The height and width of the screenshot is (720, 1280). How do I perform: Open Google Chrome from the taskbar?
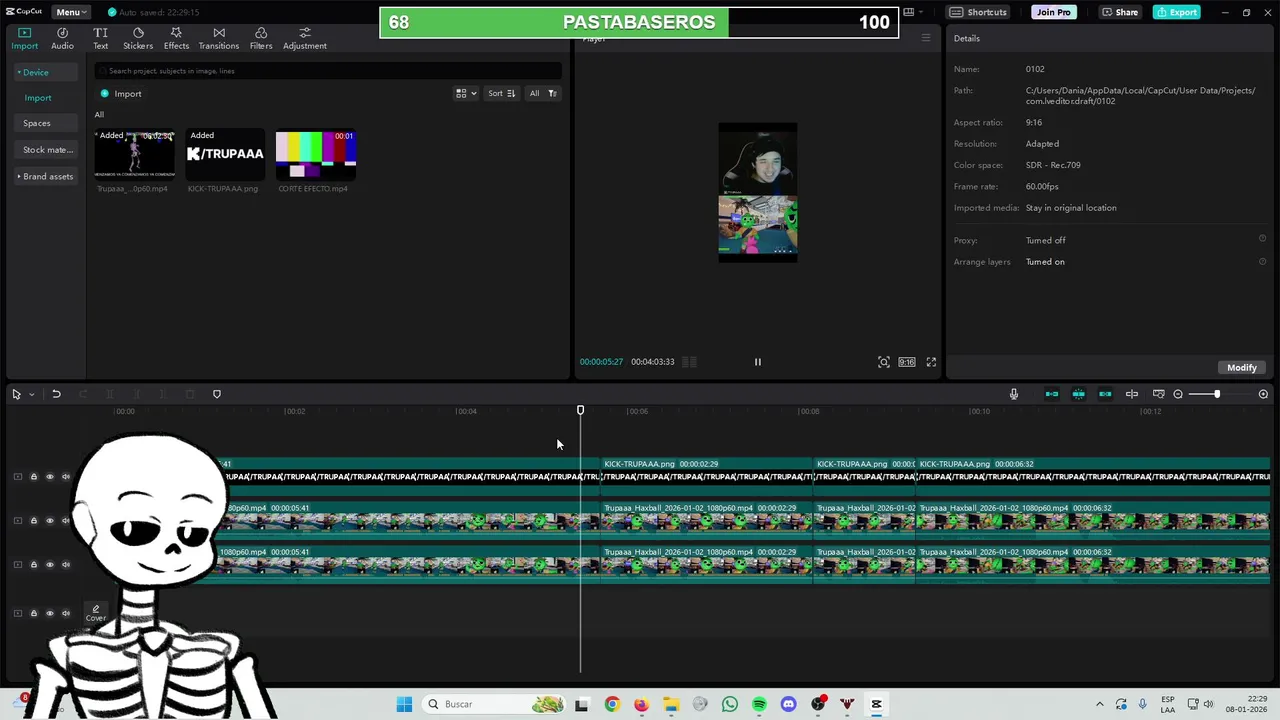pos(612,704)
